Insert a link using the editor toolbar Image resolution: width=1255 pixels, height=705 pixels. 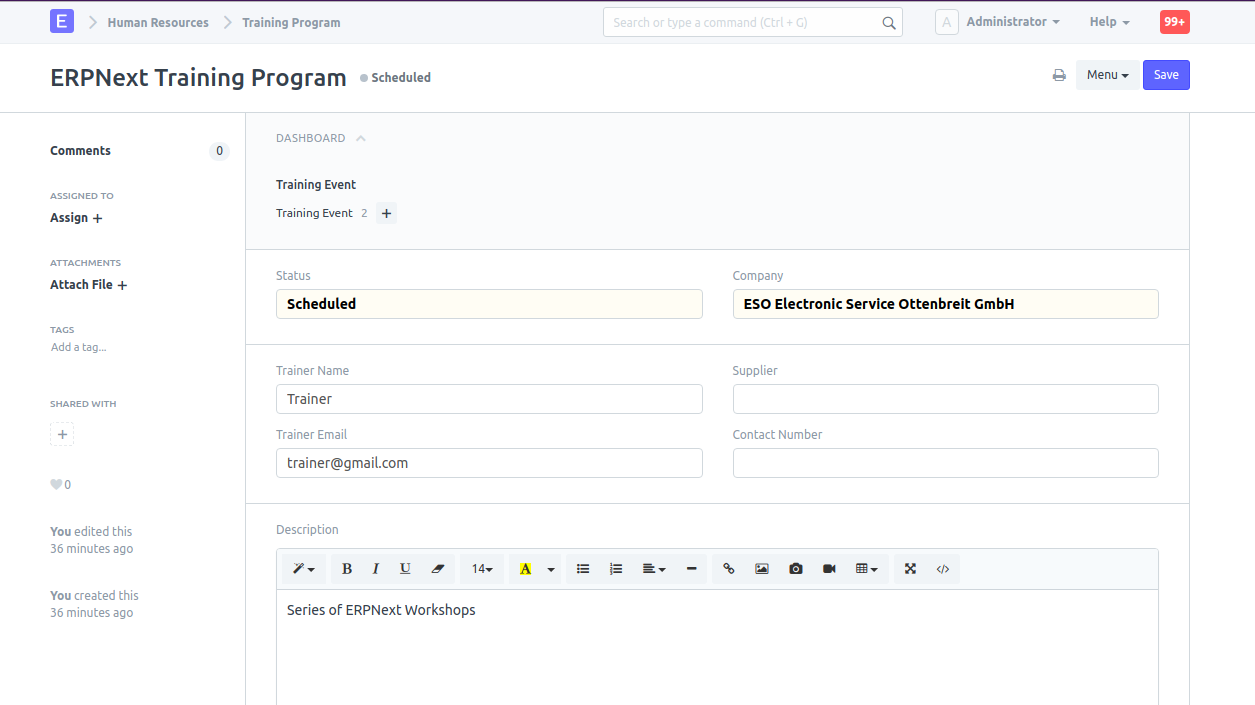728,569
